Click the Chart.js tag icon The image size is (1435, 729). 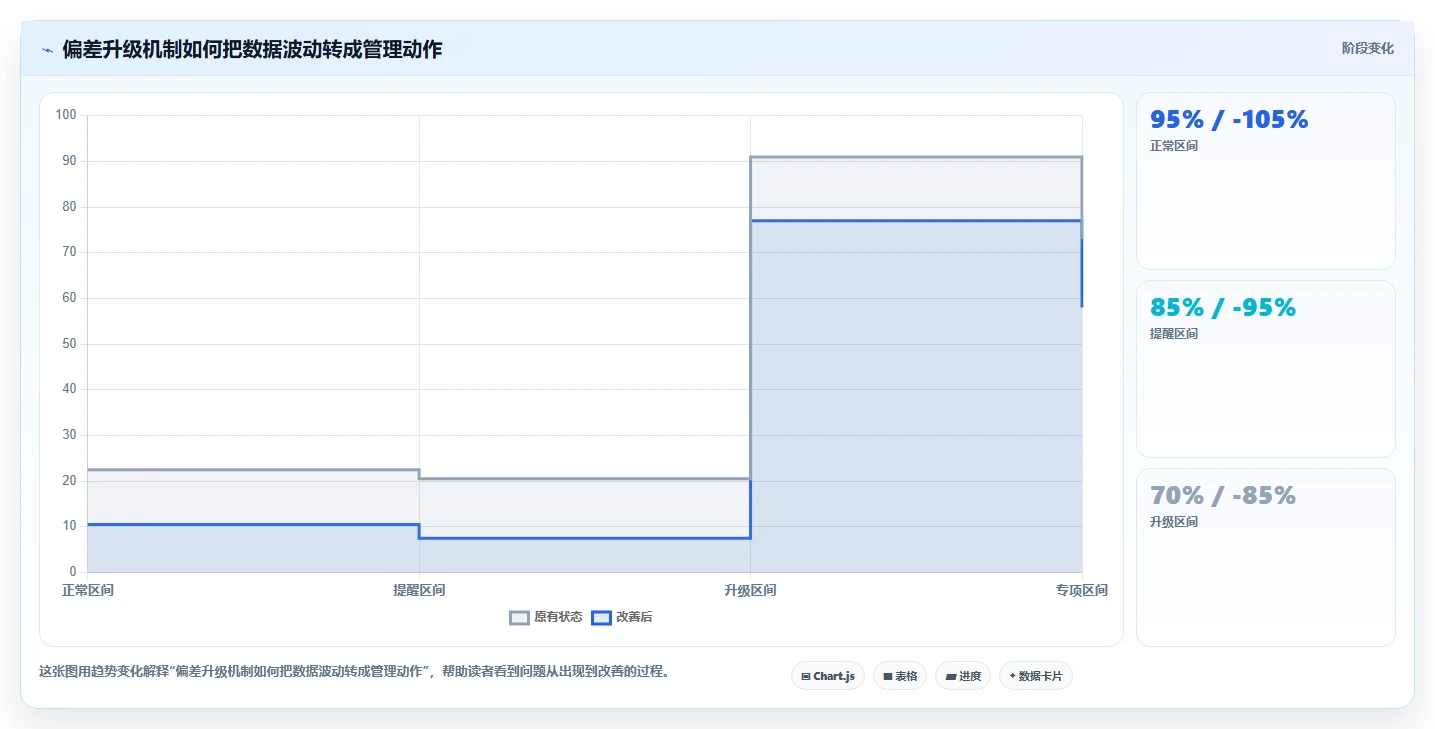click(x=806, y=677)
